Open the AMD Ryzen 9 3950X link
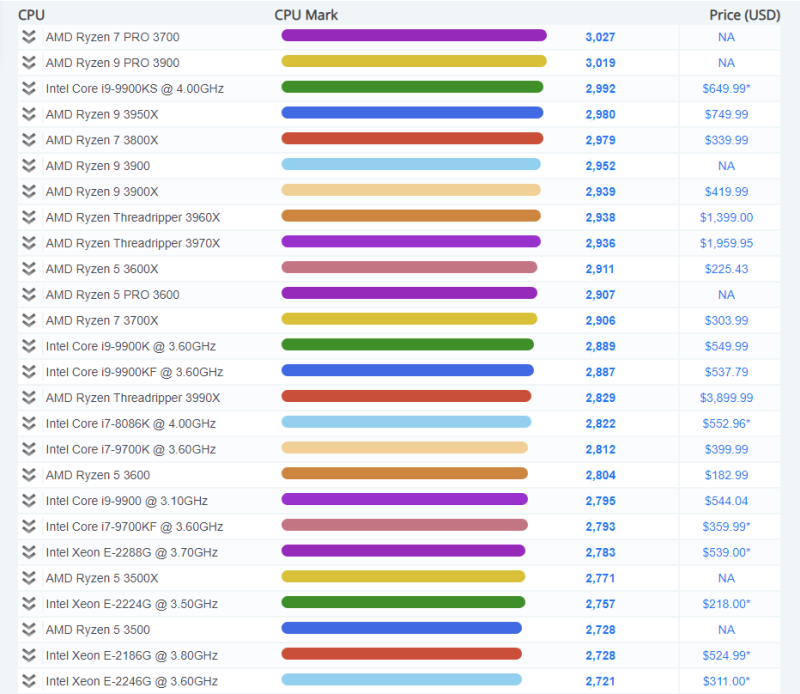Viewport: 800px width, 694px height. tap(102, 115)
